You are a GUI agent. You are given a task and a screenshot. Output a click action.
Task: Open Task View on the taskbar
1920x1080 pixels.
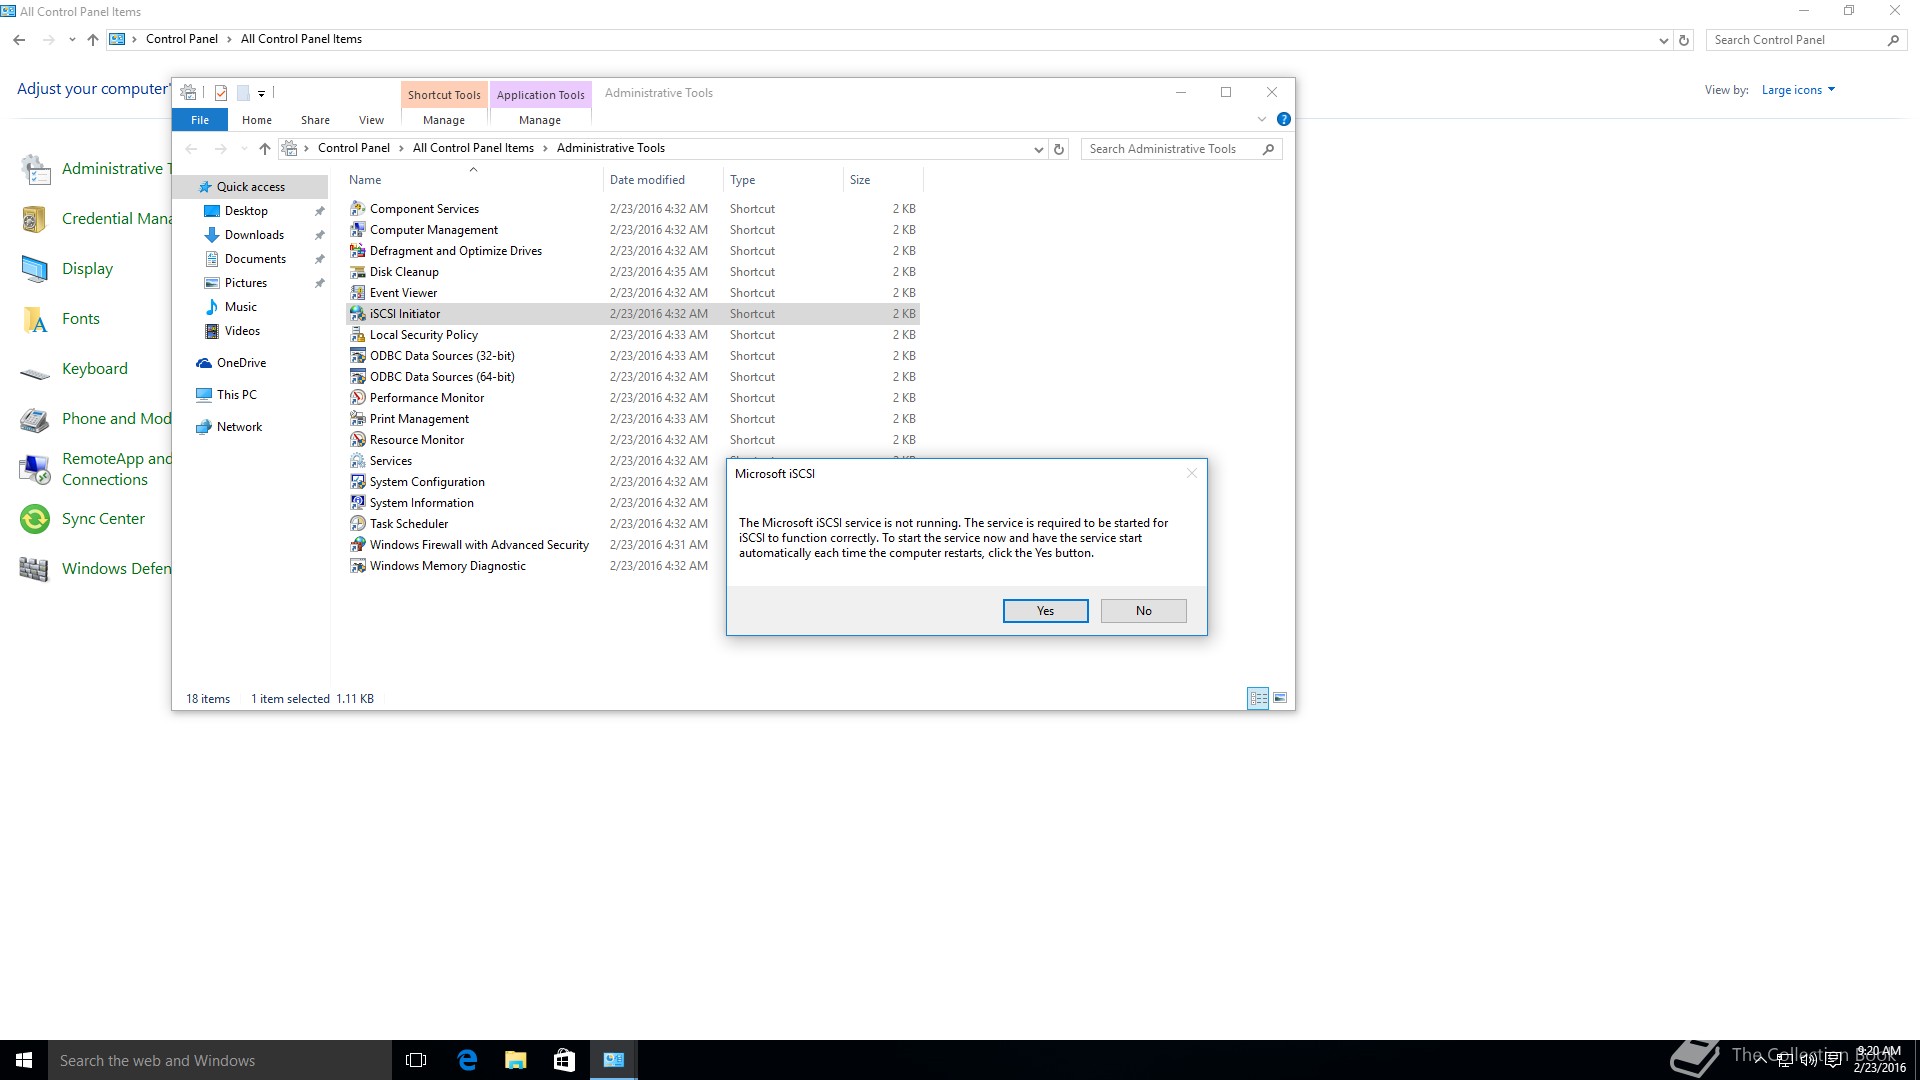[x=416, y=1060]
